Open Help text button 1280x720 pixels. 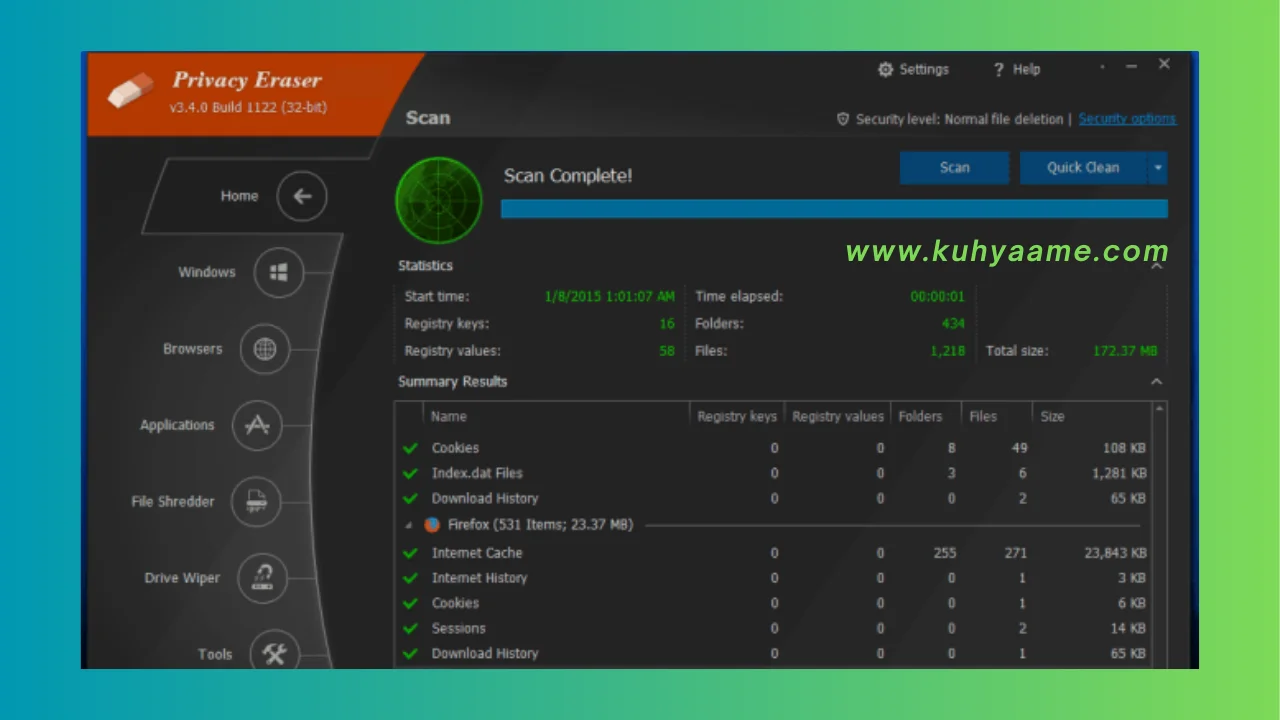pos(1026,70)
